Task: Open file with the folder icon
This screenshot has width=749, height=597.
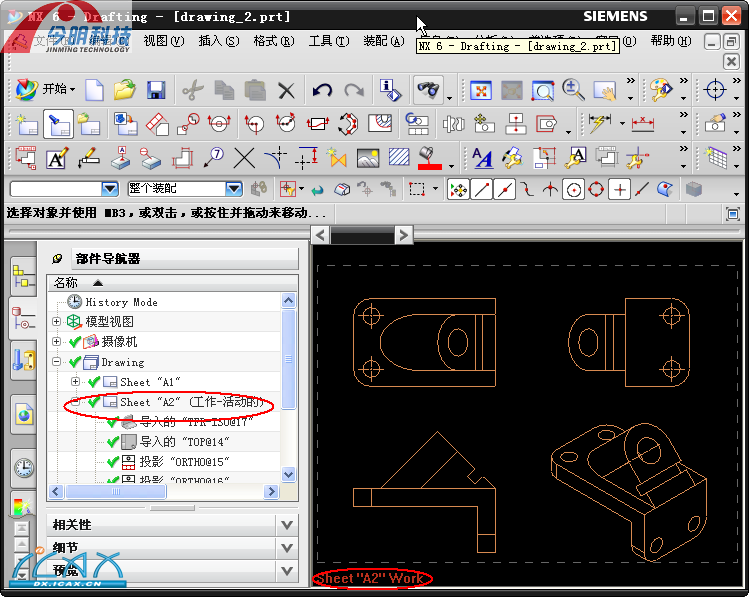Action: [124, 91]
